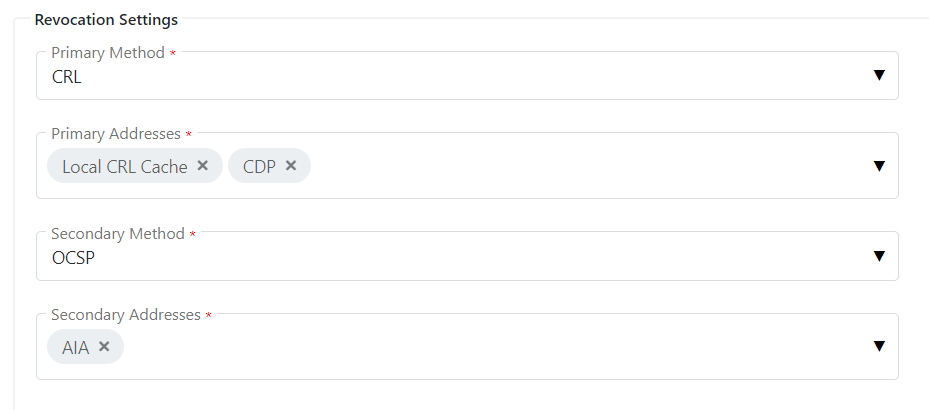Viewport: 929px width, 410px height.
Task: Select the CDP chip label
Action: pos(259,167)
